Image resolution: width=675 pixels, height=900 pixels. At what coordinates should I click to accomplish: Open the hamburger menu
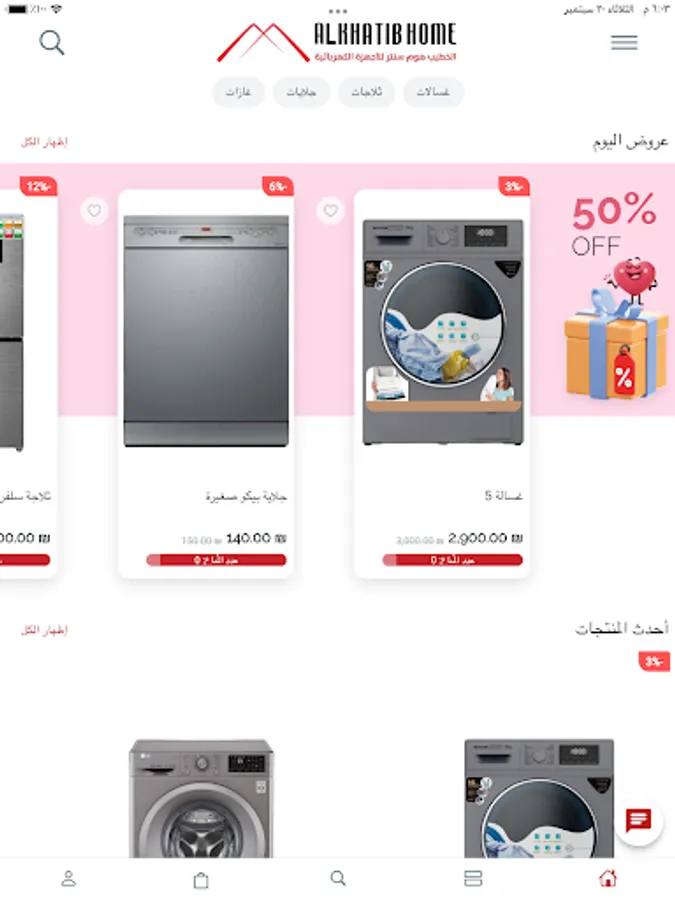[x=624, y=42]
